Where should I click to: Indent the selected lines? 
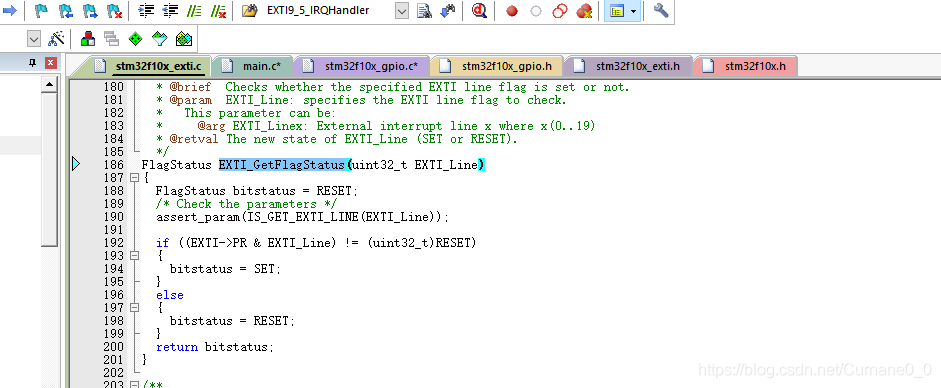point(146,10)
